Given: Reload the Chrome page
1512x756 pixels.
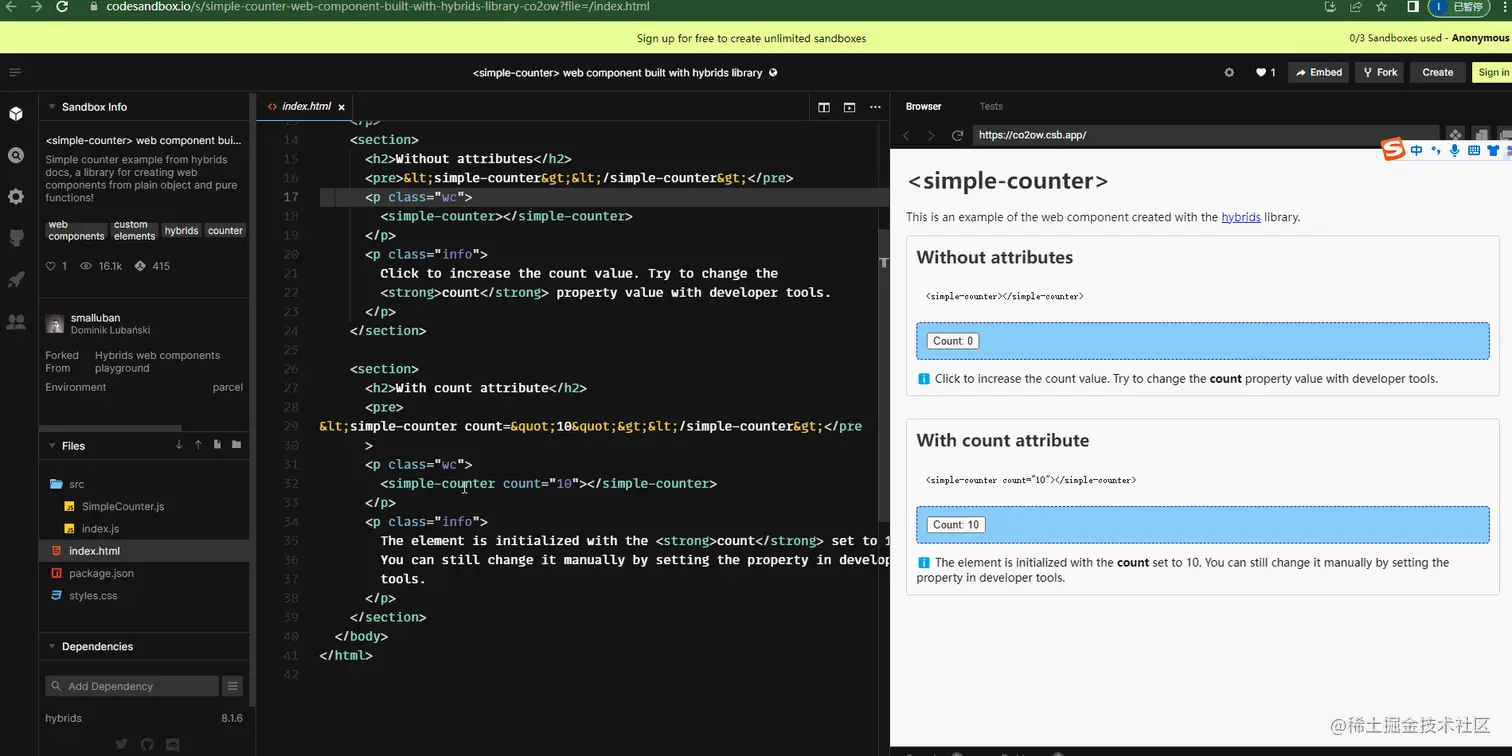Looking at the screenshot, I should coord(62,6).
